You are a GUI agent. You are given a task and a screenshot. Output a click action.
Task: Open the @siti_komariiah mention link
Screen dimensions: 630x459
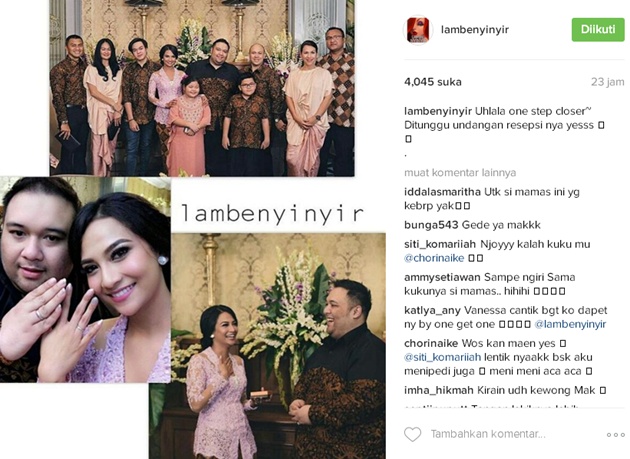pyautogui.click(x=442, y=357)
